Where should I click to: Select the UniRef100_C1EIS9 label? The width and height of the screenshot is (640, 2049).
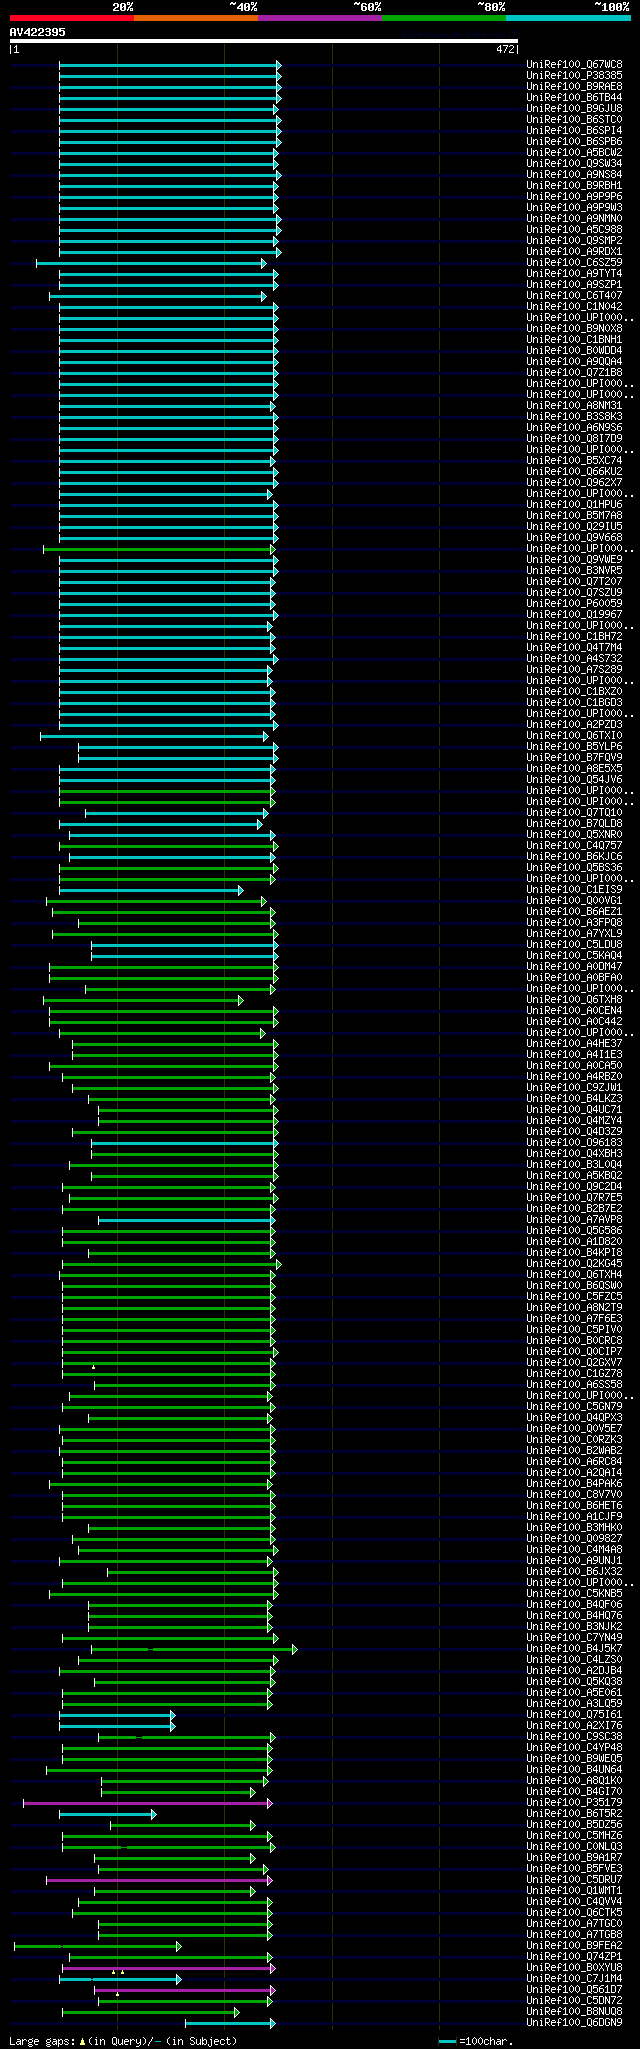574,890
